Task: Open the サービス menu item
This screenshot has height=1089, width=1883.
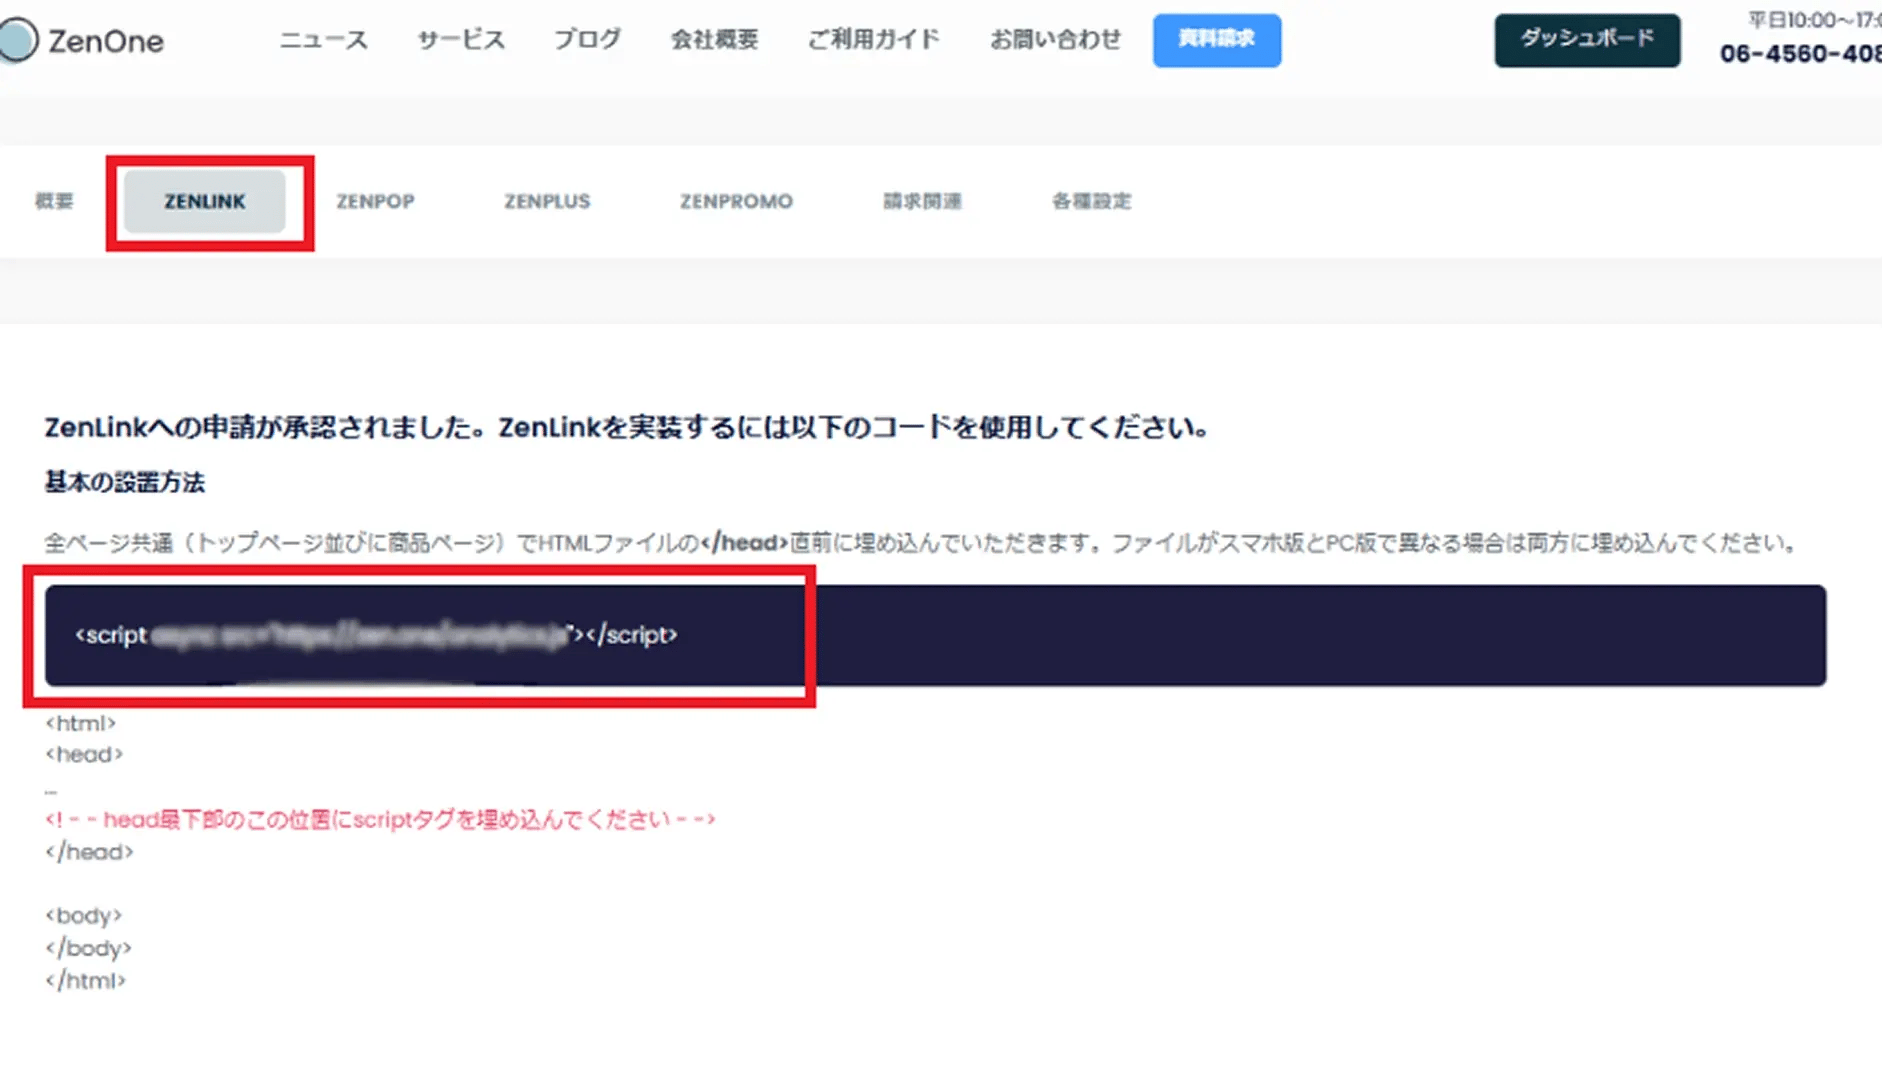Action: point(460,40)
